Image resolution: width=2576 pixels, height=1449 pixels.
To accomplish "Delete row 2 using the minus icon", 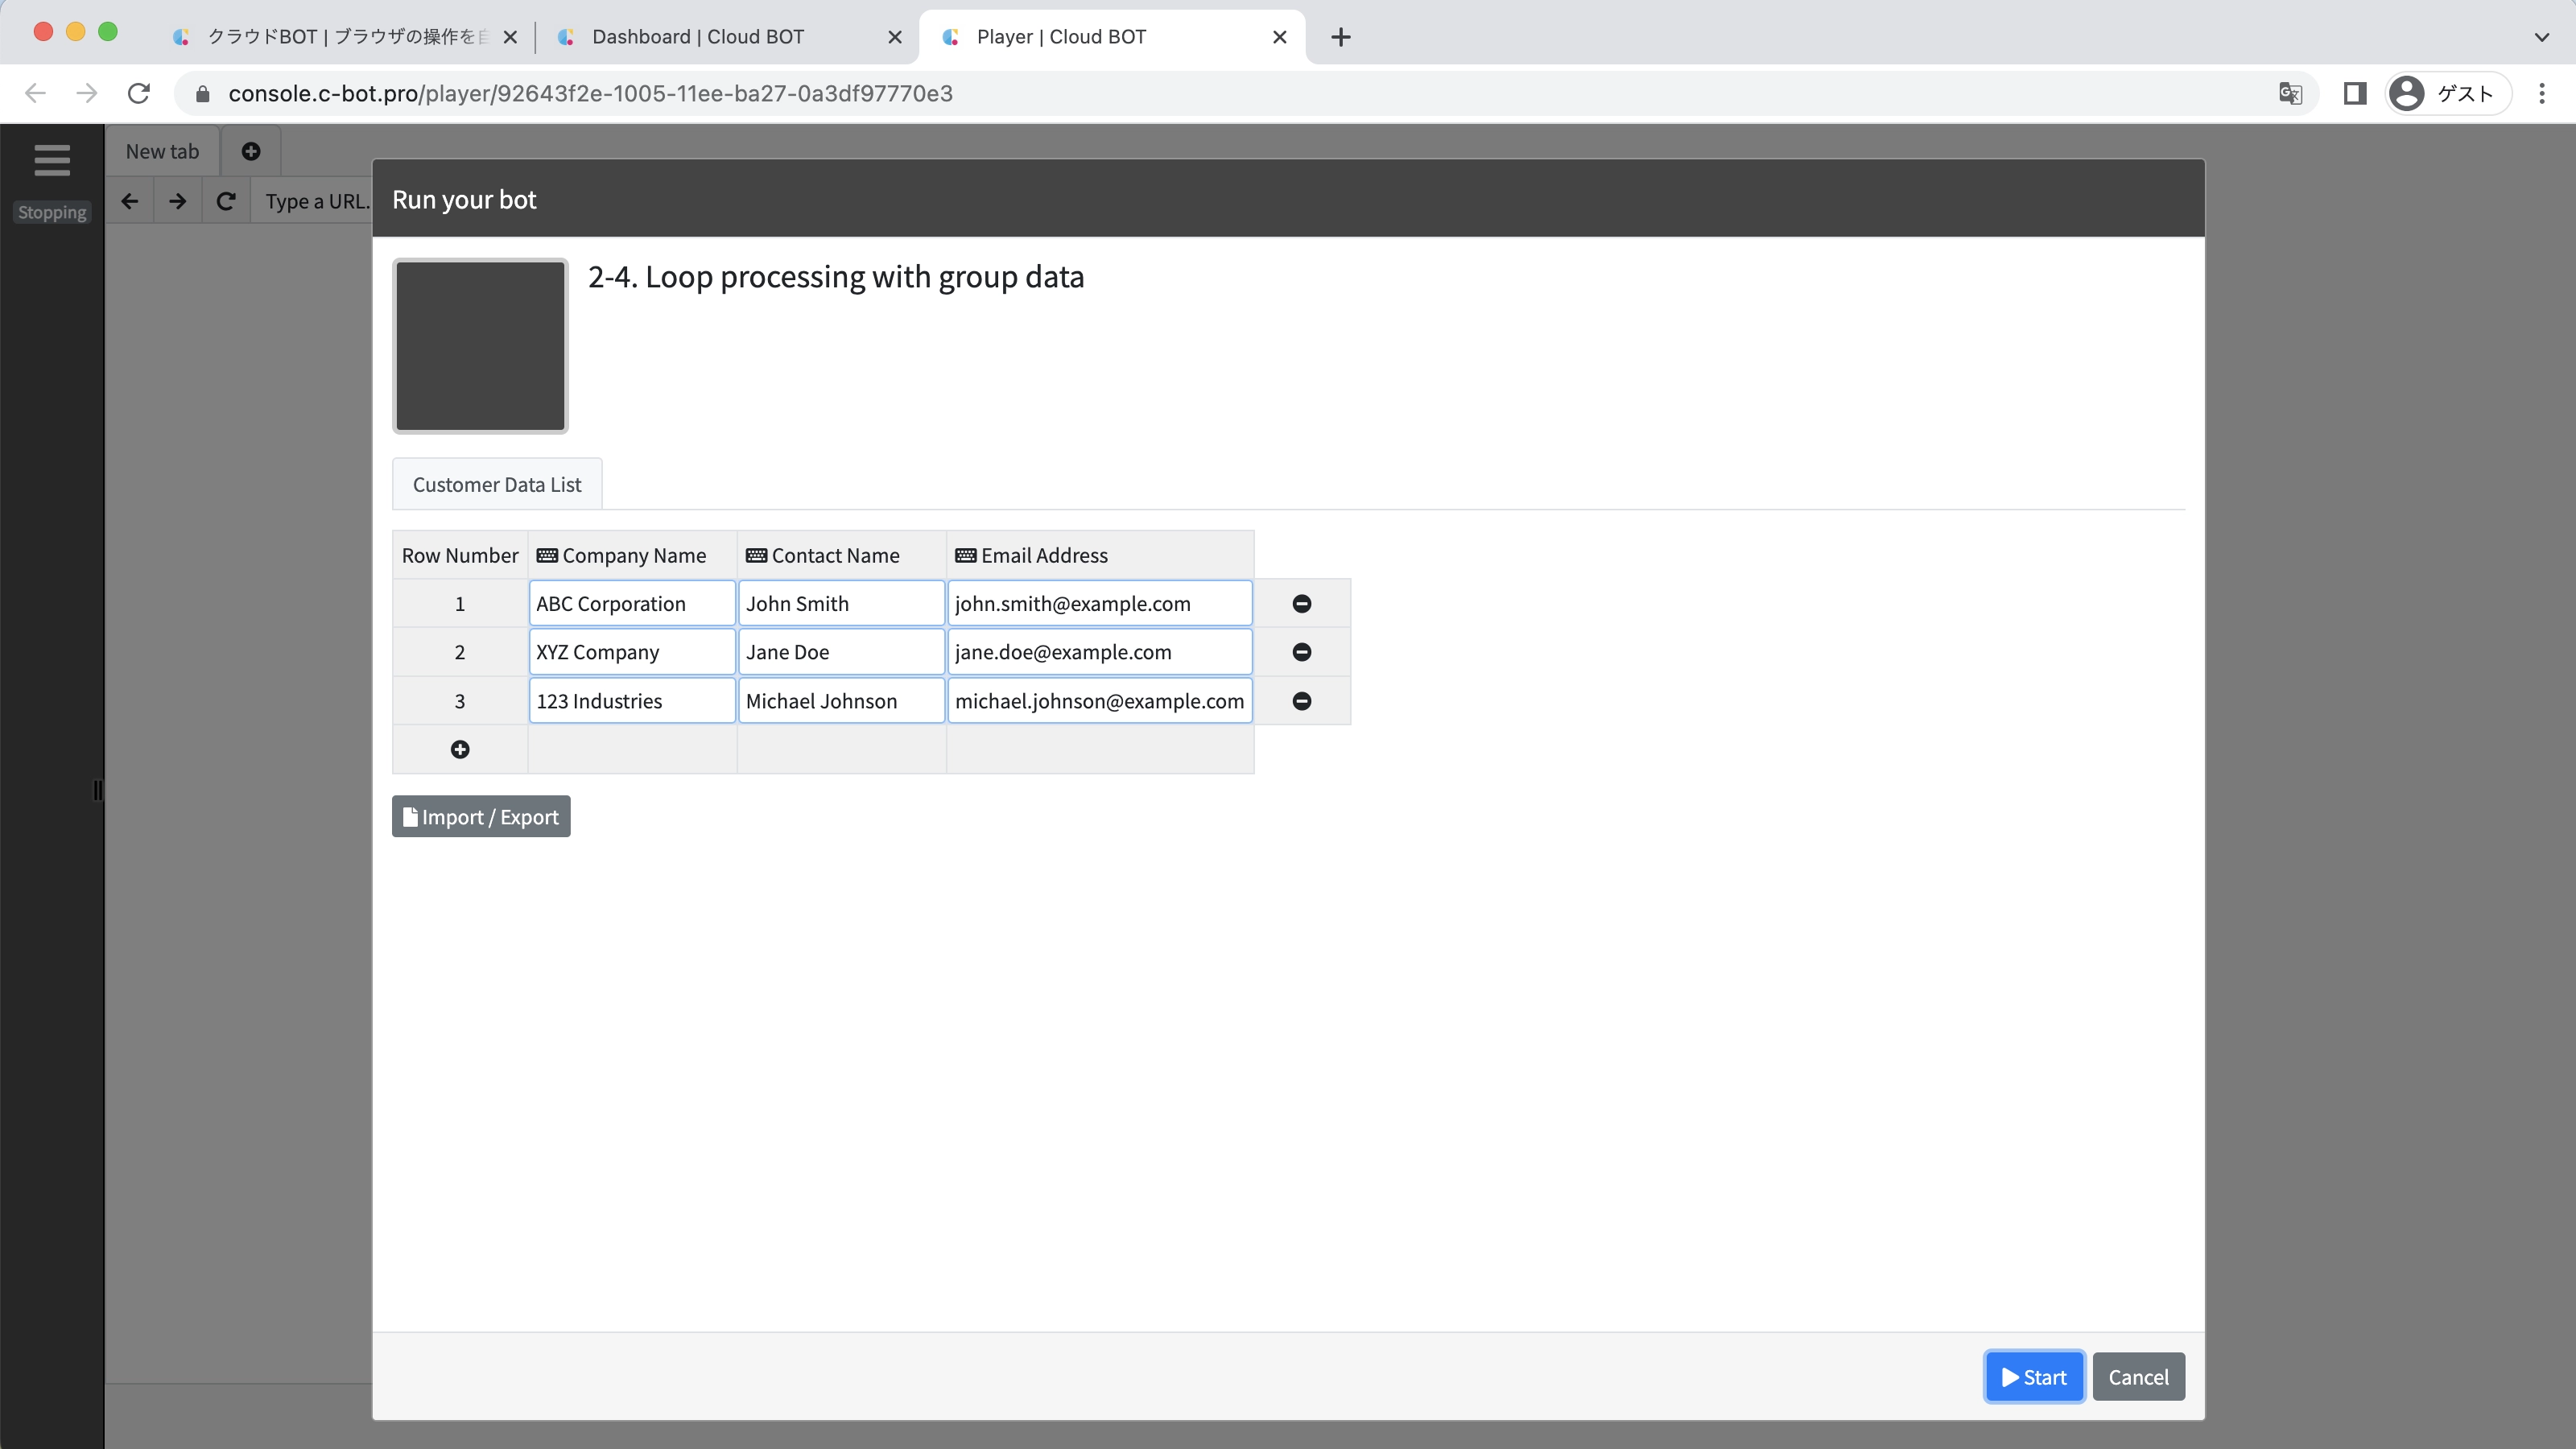I will point(1301,652).
